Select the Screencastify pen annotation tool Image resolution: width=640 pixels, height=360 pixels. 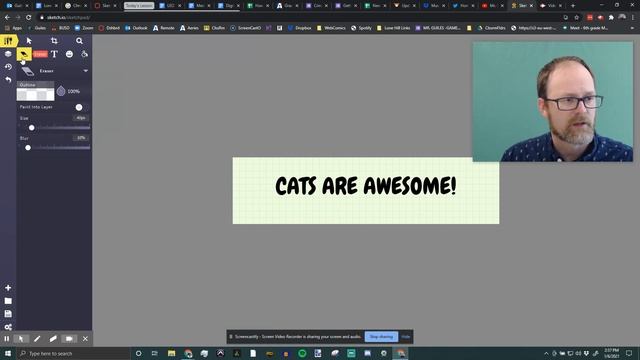pos(37,339)
